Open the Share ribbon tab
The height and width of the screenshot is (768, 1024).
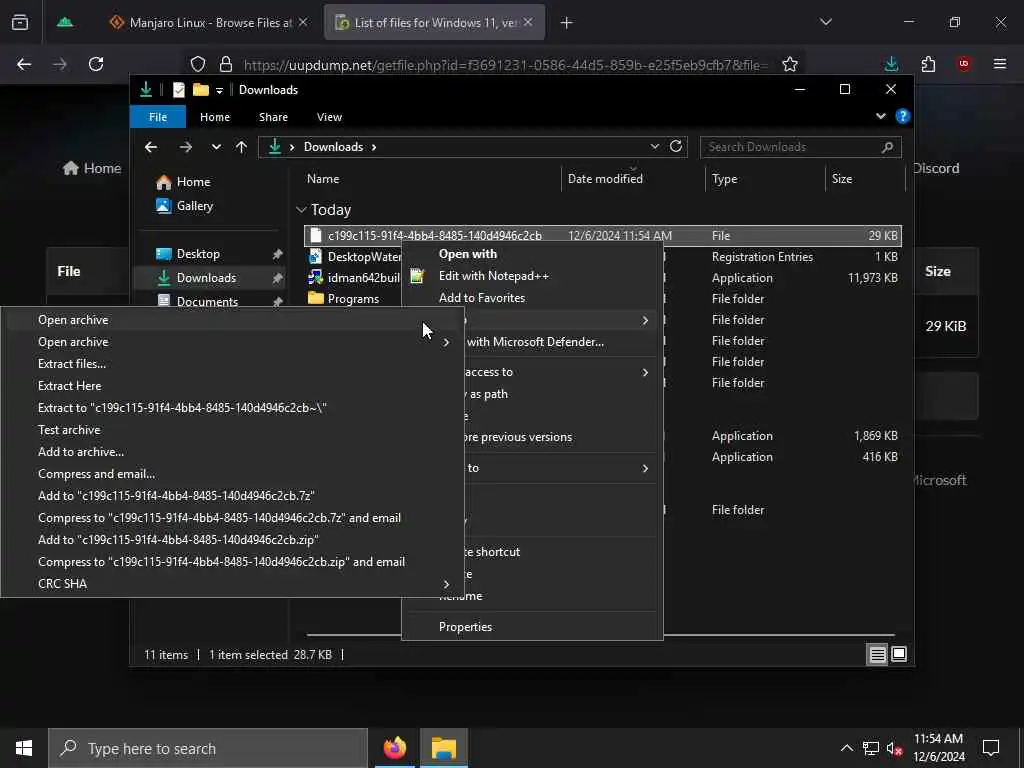273,117
